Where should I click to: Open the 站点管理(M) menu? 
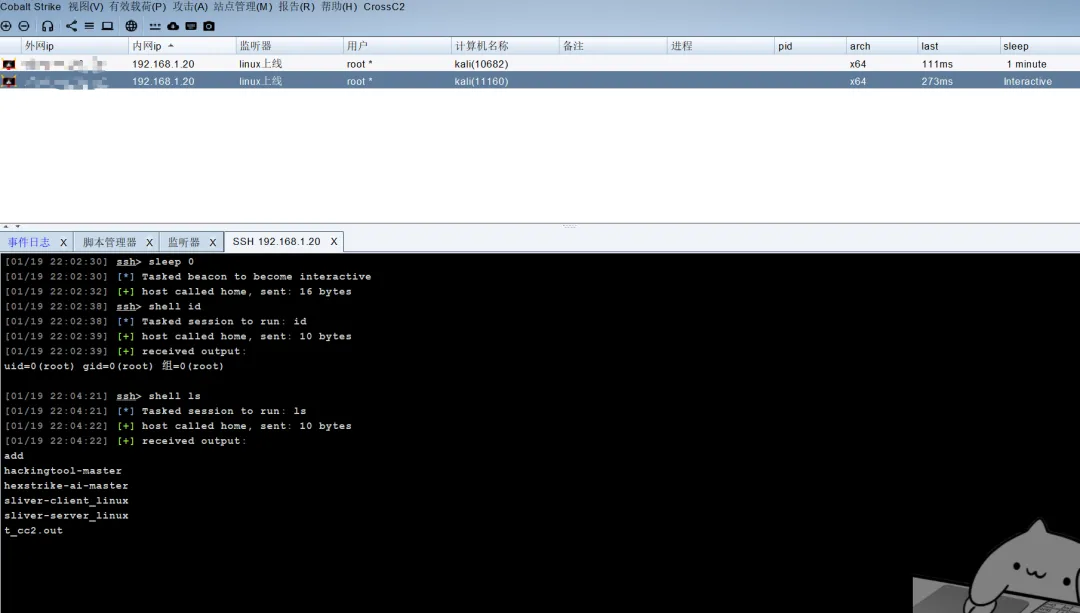pyautogui.click(x=243, y=7)
